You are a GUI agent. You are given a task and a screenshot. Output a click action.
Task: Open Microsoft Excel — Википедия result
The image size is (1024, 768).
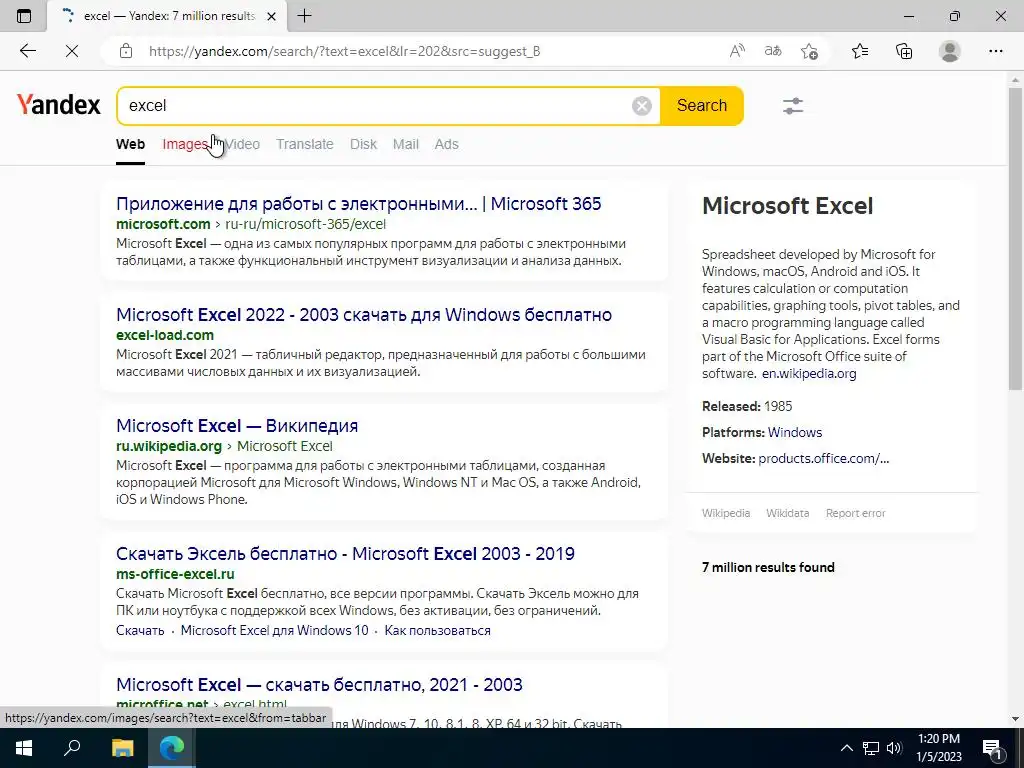pyautogui.click(x=237, y=426)
